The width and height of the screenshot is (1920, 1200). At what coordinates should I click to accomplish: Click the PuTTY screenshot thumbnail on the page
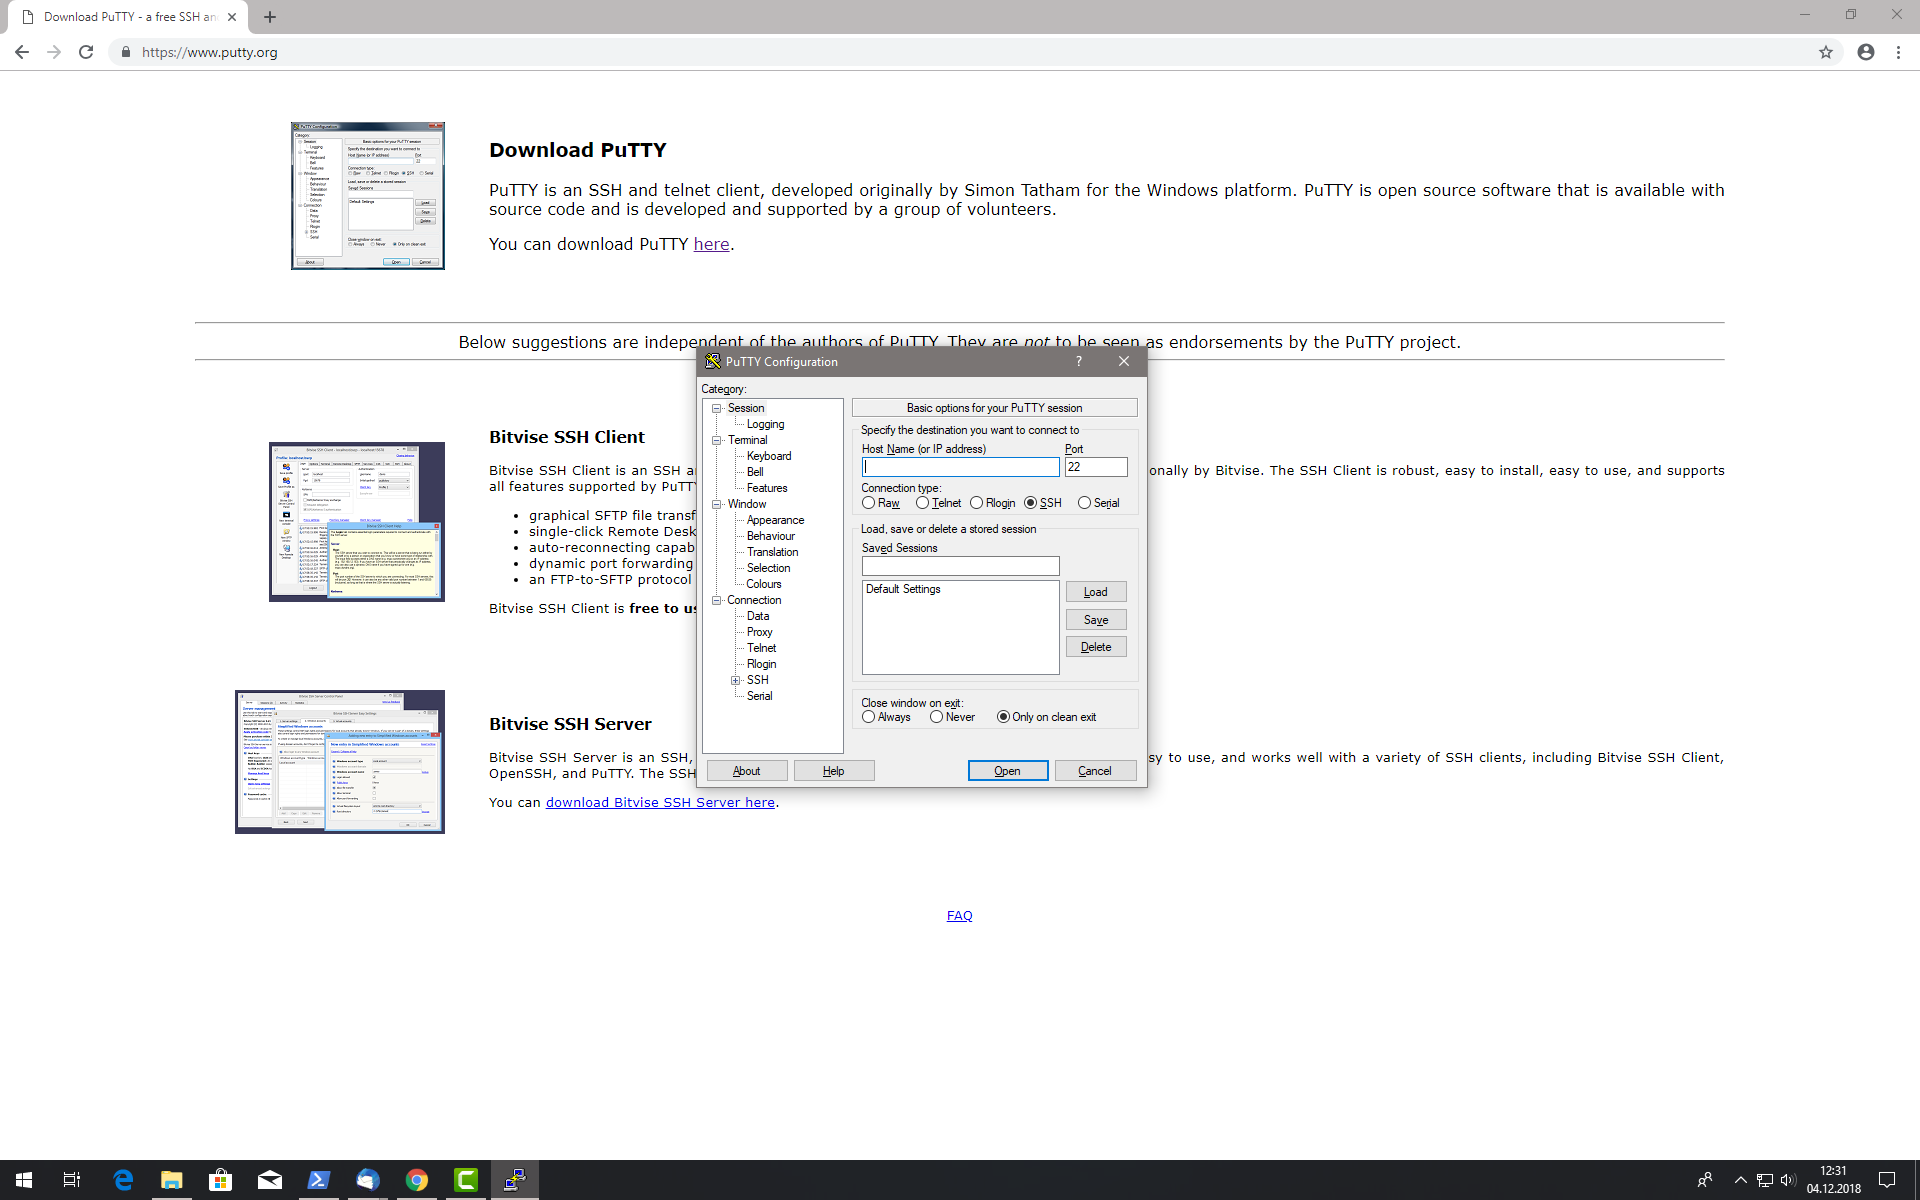368,196
